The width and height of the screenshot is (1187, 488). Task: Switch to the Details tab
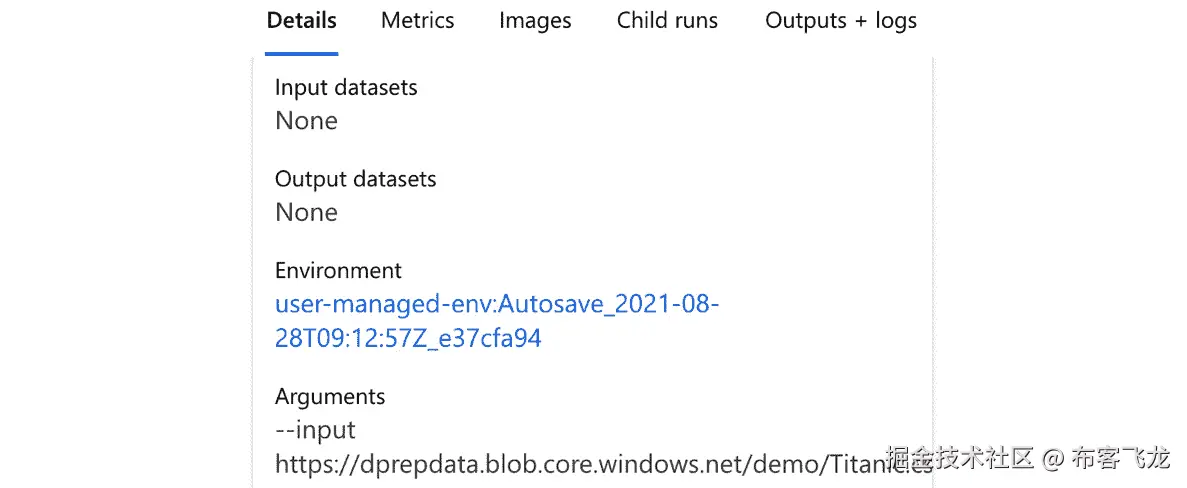pos(301,21)
